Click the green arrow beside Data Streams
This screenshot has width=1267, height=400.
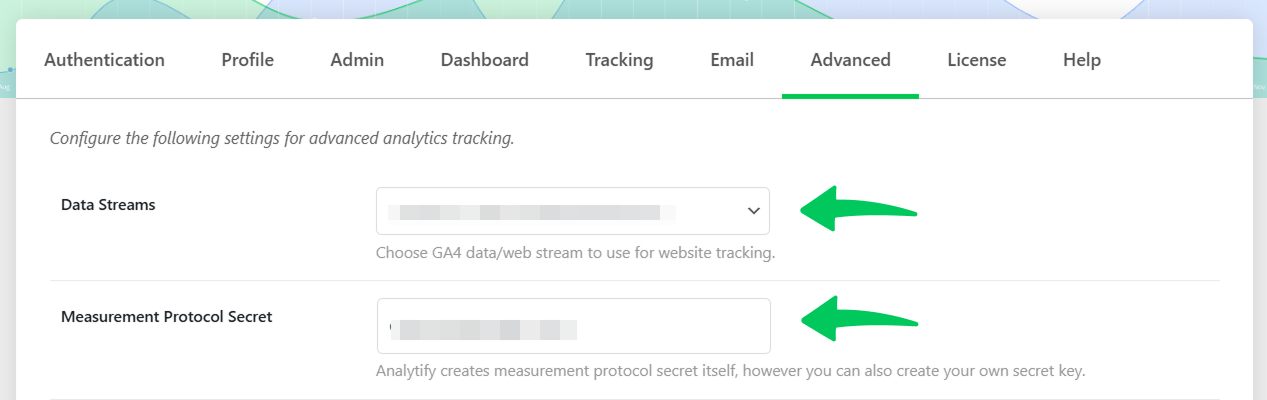[860, 209]
